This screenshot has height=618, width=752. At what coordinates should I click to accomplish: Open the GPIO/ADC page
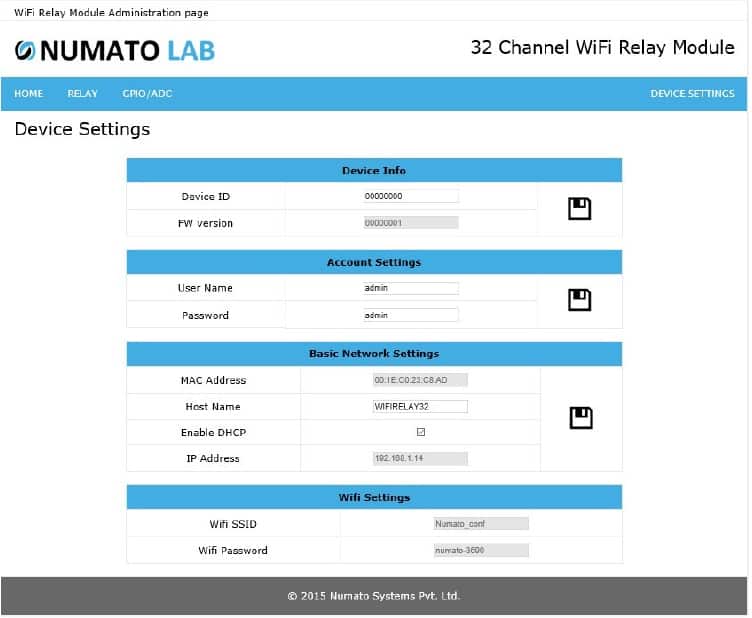tap(147, 94)
